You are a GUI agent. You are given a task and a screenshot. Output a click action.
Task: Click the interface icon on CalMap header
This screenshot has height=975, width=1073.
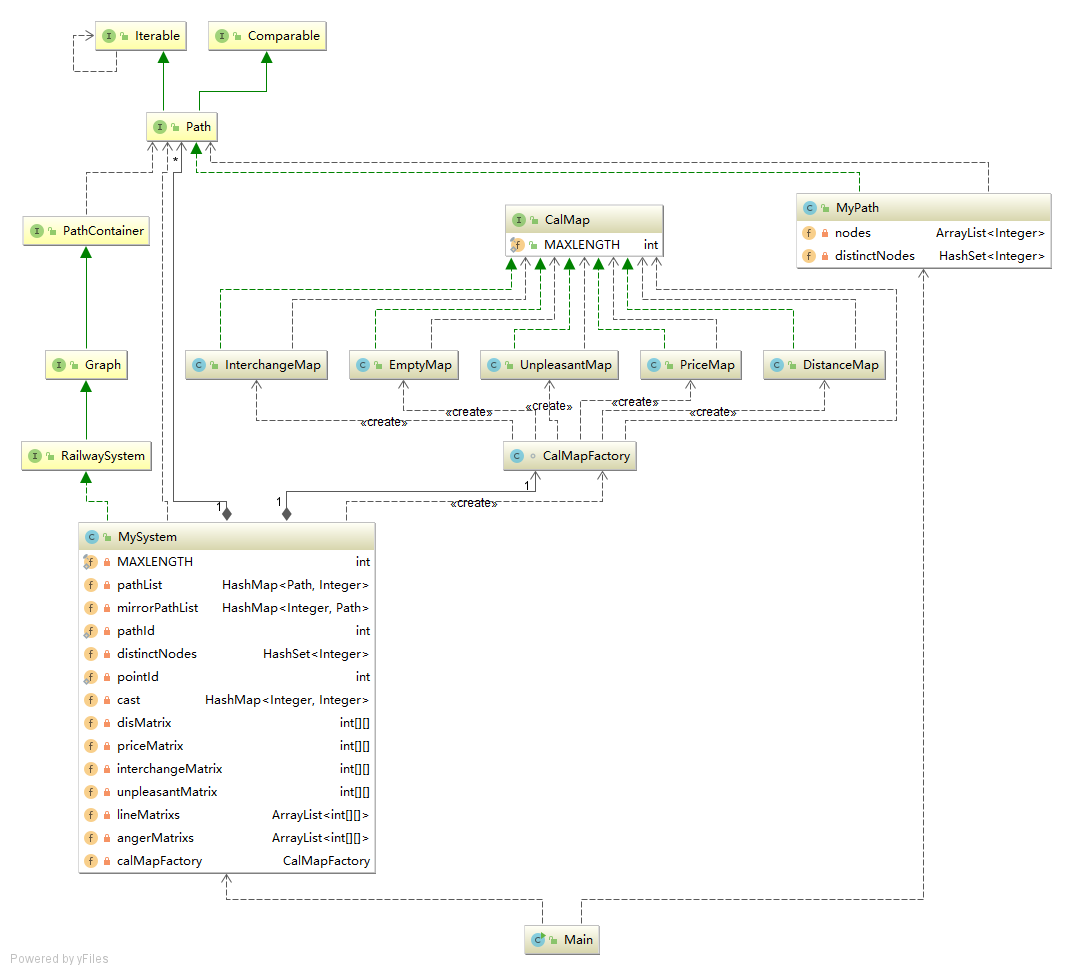tap(519, 220)
